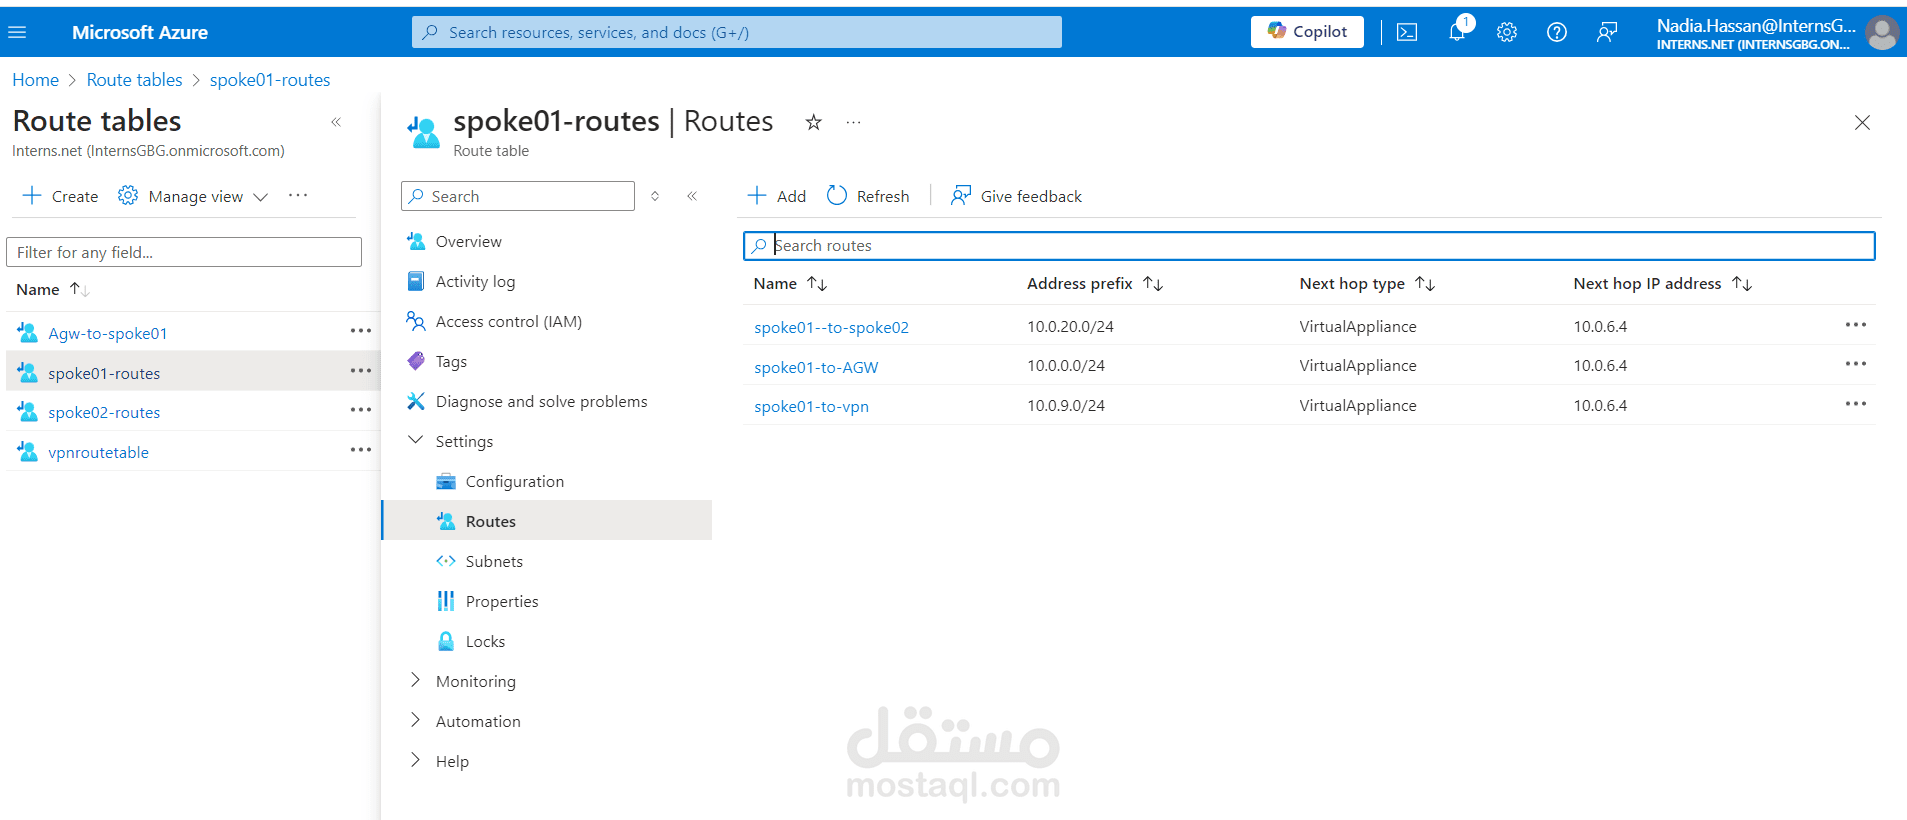Open more options beside the favorite star
1907x820 pixels.
coord(853,122)
